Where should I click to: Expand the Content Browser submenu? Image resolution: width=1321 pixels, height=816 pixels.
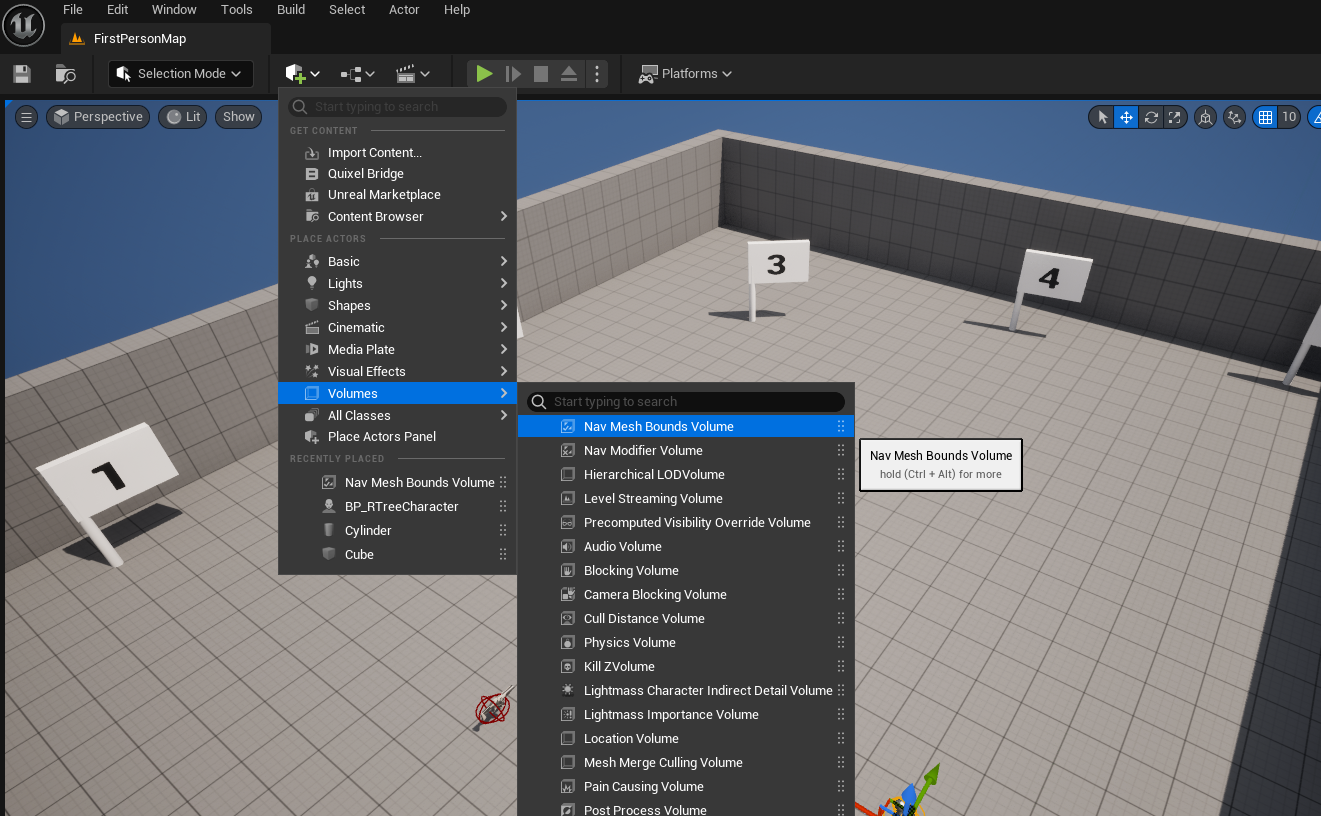(x=397, y=217)
